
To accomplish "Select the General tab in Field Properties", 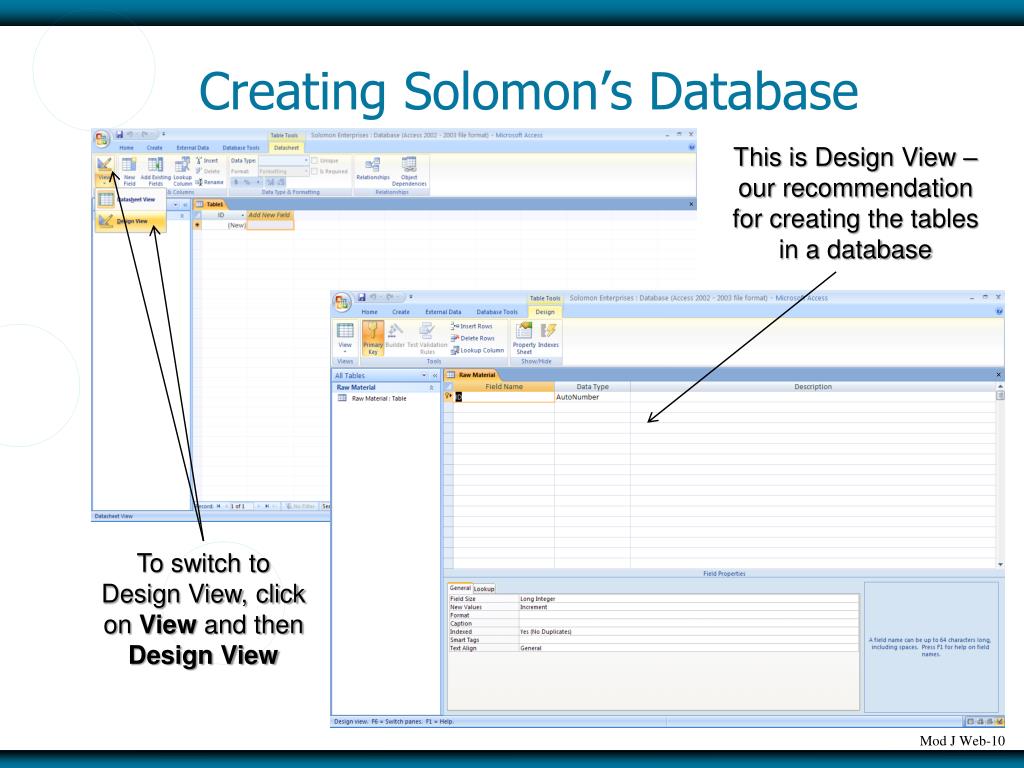I will pos(460,588).
